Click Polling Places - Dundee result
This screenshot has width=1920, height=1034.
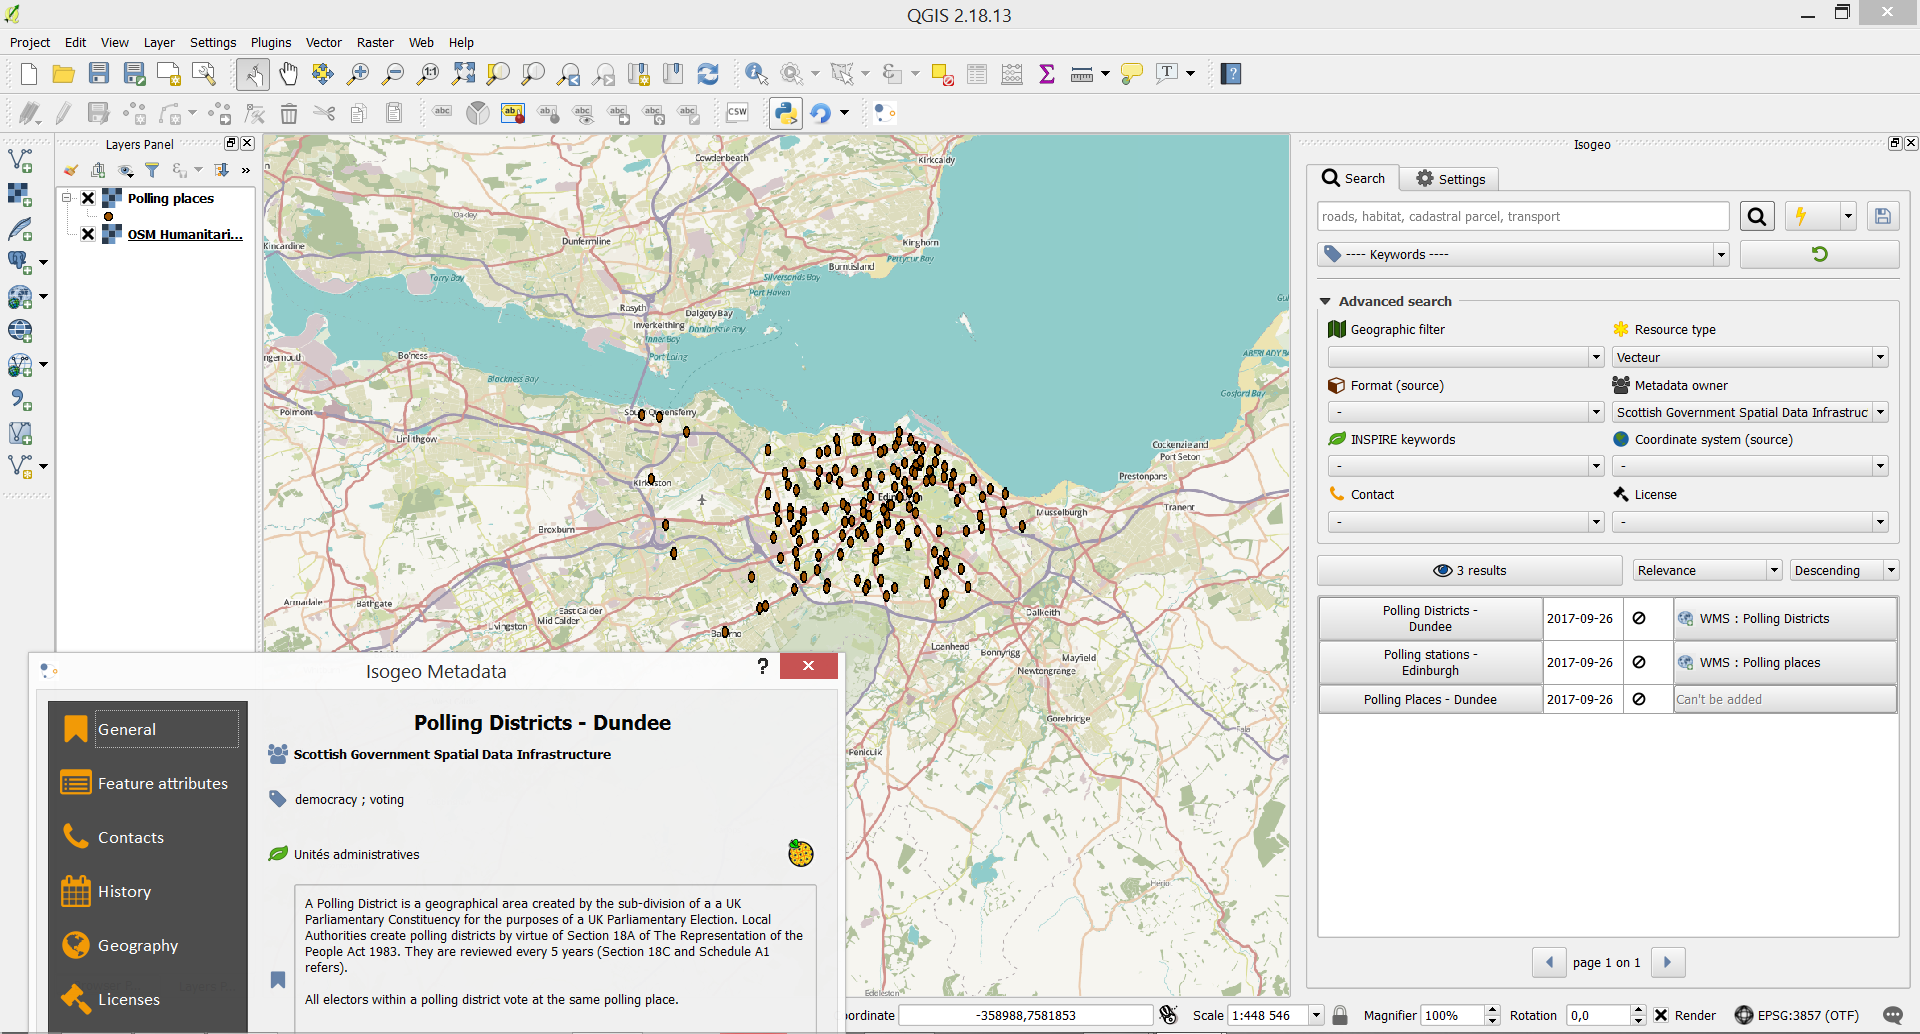point(1430,699)
